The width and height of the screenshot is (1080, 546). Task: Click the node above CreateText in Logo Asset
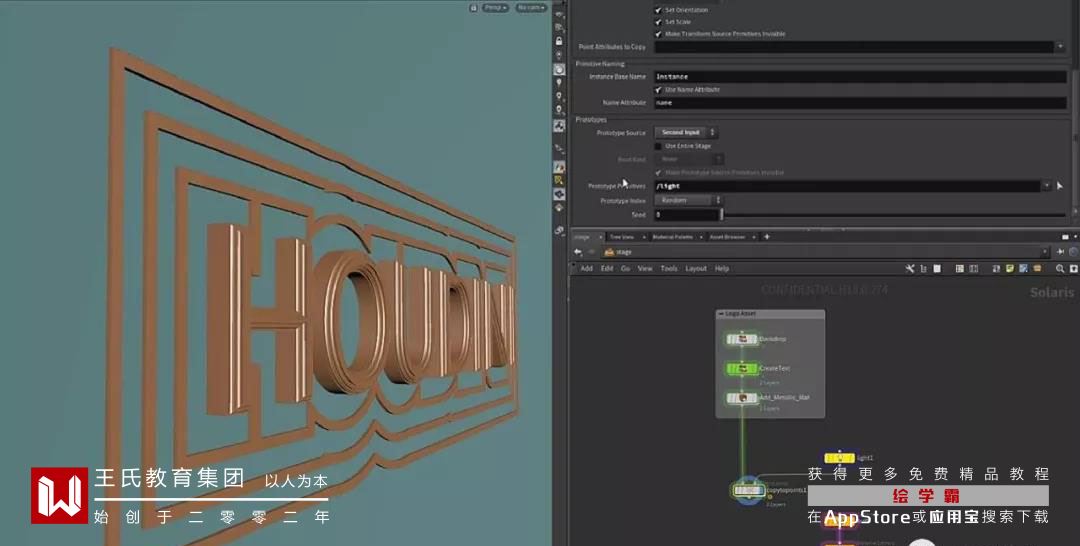pos(742,339)
